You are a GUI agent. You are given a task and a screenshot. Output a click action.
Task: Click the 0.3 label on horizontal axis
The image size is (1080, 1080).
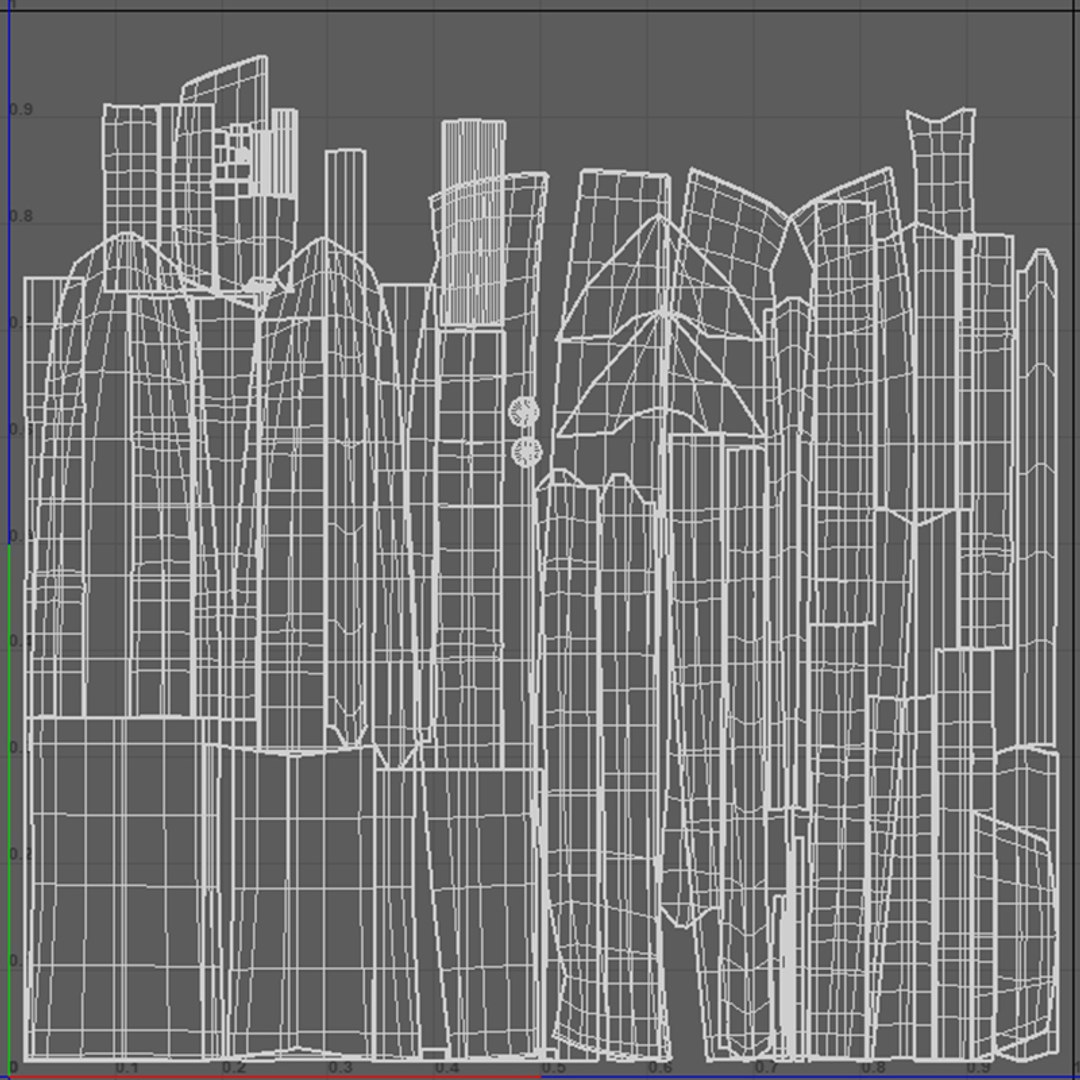click(x=340, y=1068)
